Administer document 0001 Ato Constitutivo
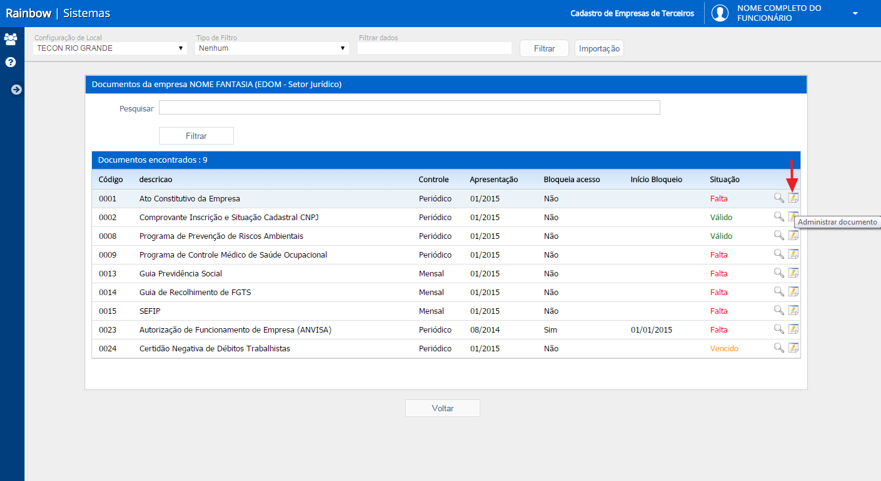 pos(793,198)
